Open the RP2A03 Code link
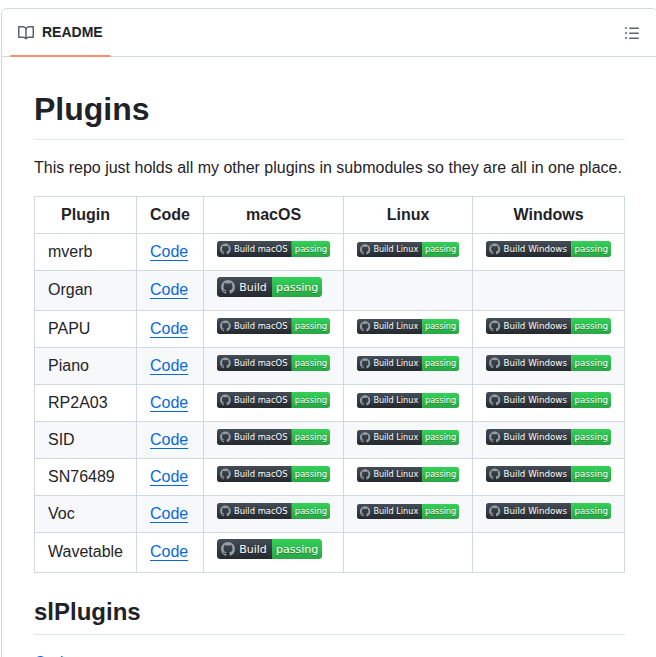 coord(169,402)
